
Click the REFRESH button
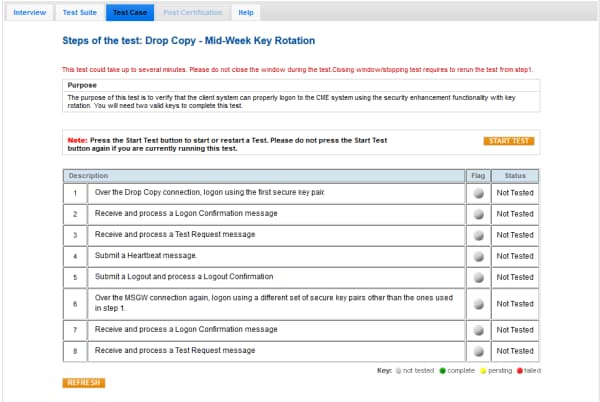pos(83,383)
